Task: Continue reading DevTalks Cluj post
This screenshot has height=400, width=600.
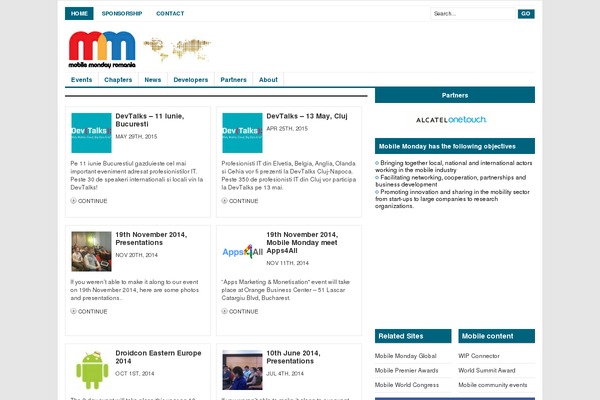Action: pos(243,201)
